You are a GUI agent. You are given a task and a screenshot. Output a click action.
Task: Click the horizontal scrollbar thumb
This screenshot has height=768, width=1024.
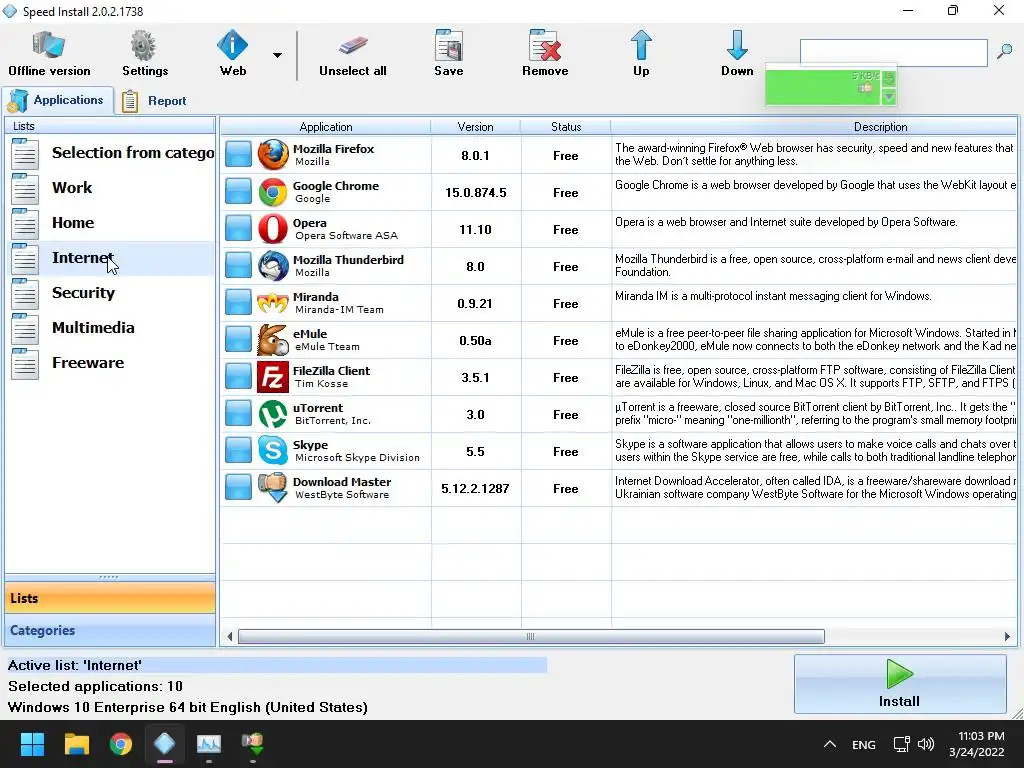[x=531, y=636]
